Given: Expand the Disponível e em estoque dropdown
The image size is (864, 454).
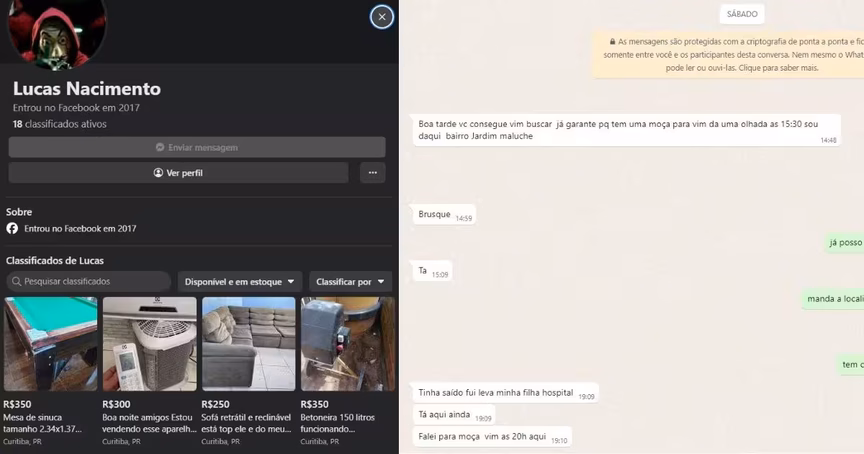Looking at the screenshot, I should tap(240, 282).
